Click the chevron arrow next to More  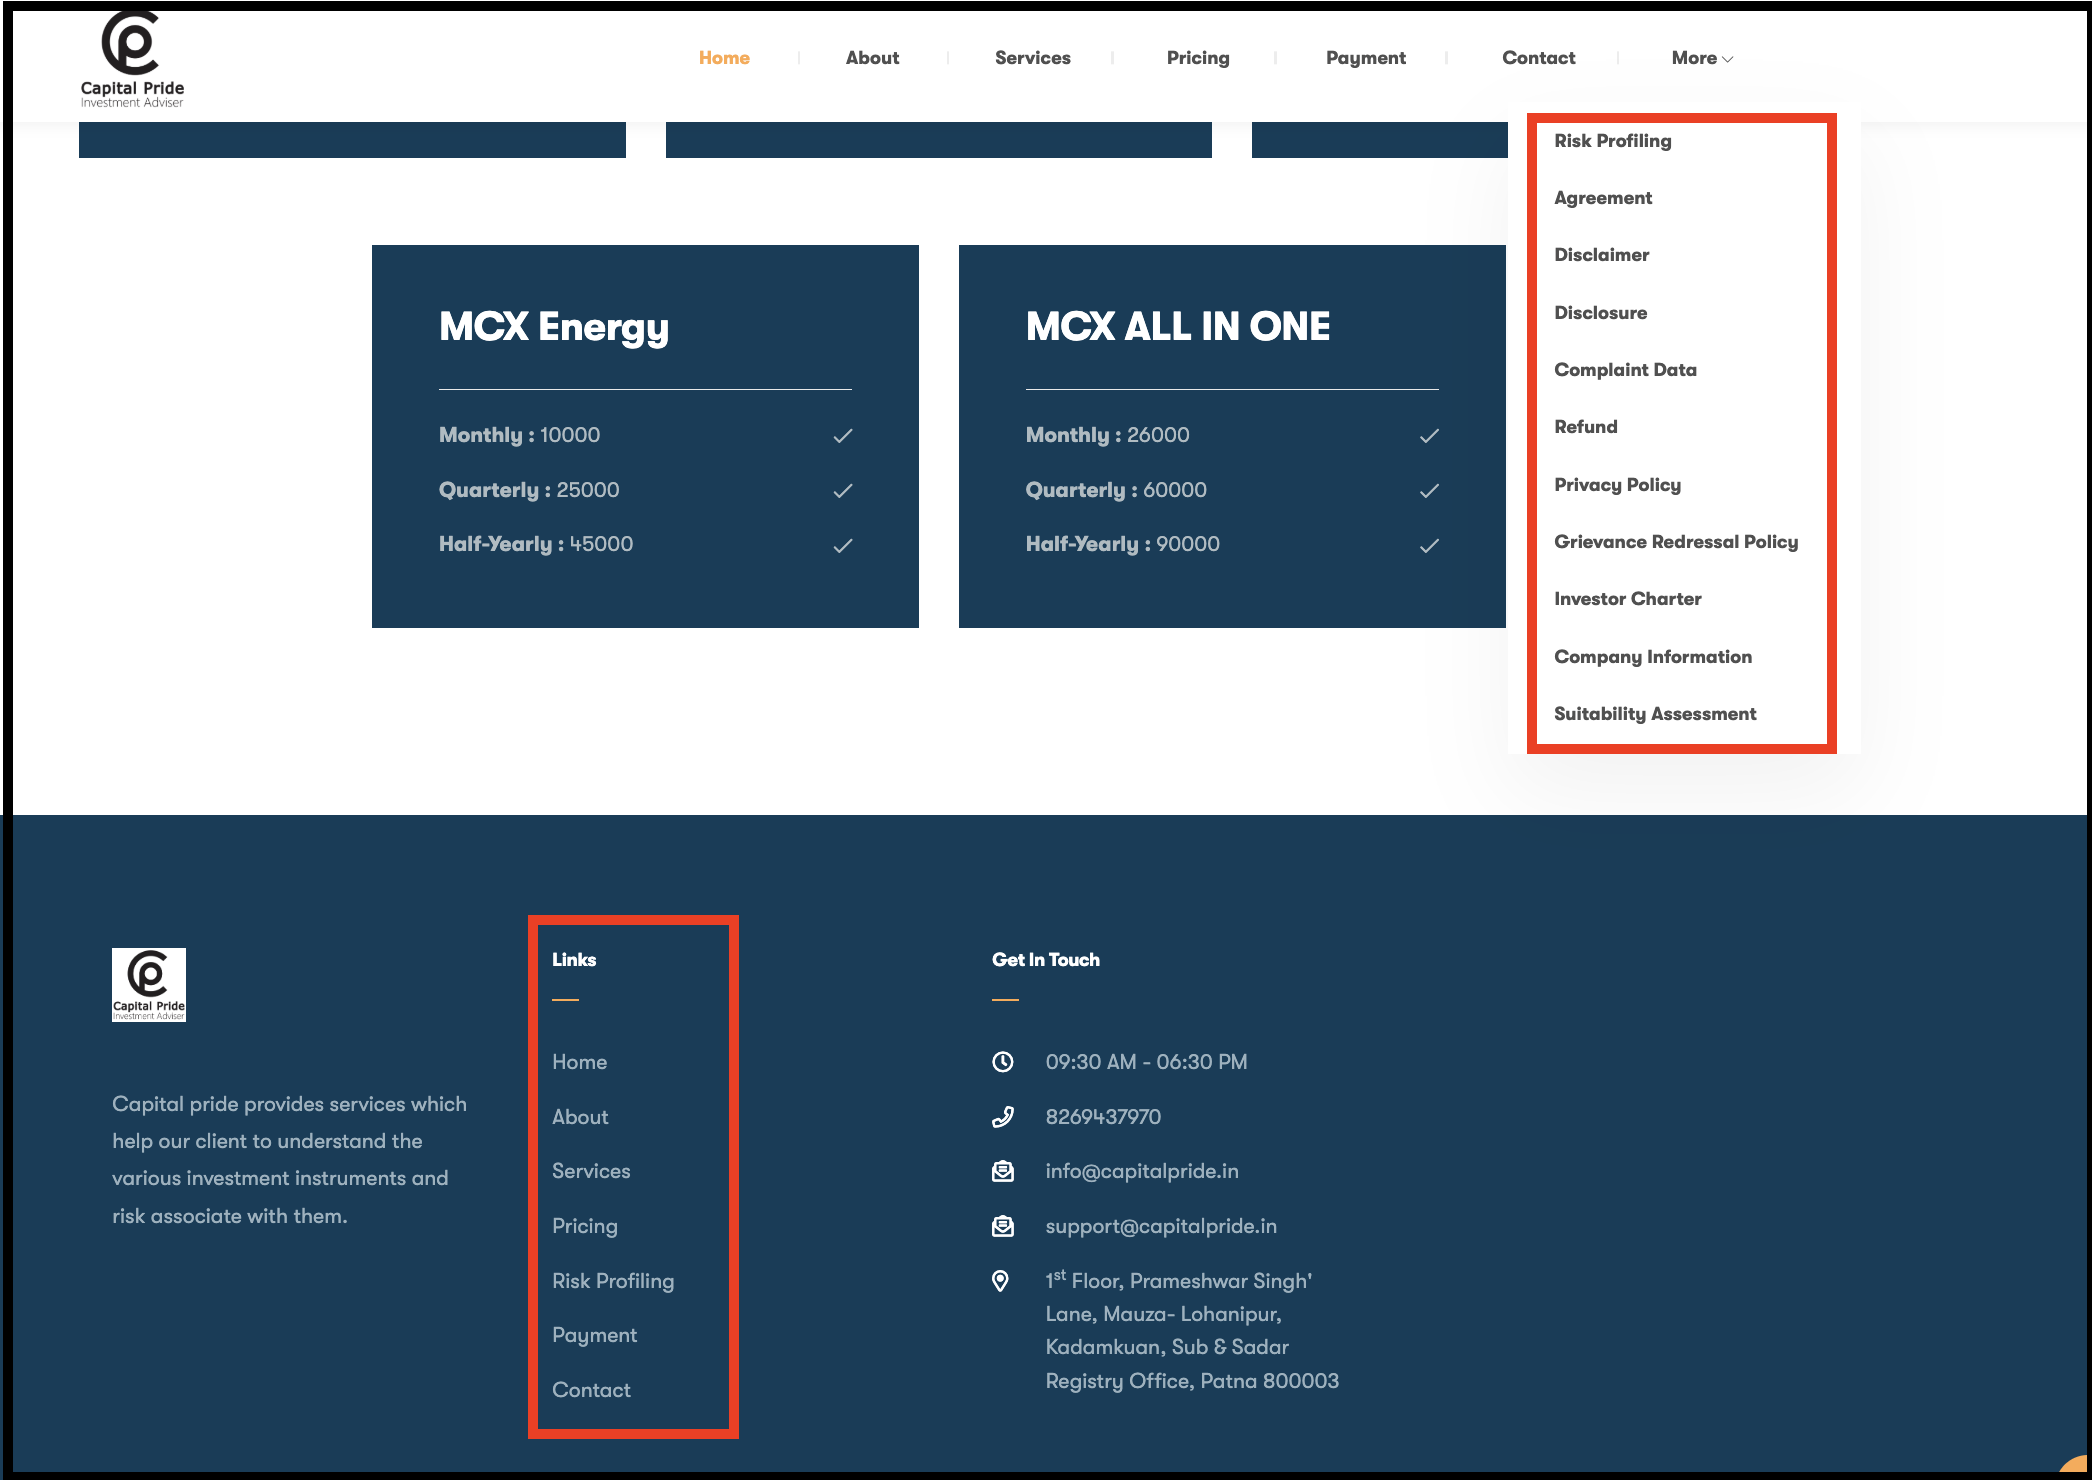tap(1727, 59)
